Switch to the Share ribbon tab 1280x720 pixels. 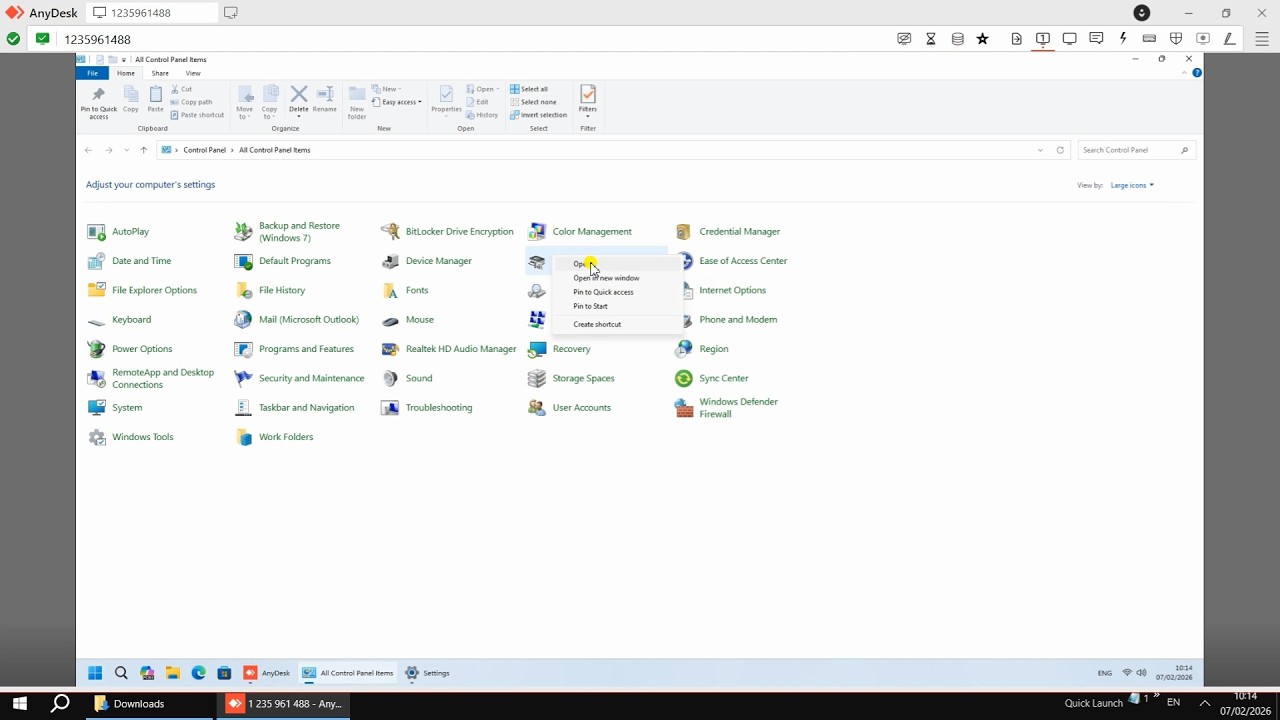pyautogui.click(x=160, y=73)
